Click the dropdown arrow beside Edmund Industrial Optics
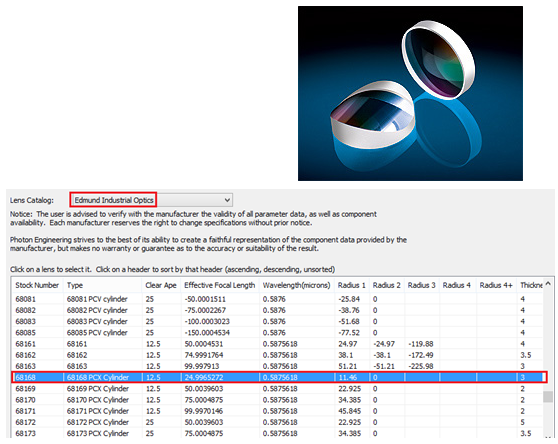This screenshot has width=558, height=444. [x=227, y=200]
